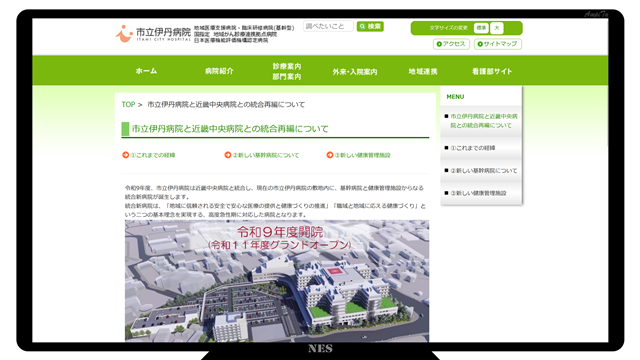Open 病院紹介 navigation menu
Image resolution: width=640 pixels, height=360 pixels.
(x=219, y=71)
